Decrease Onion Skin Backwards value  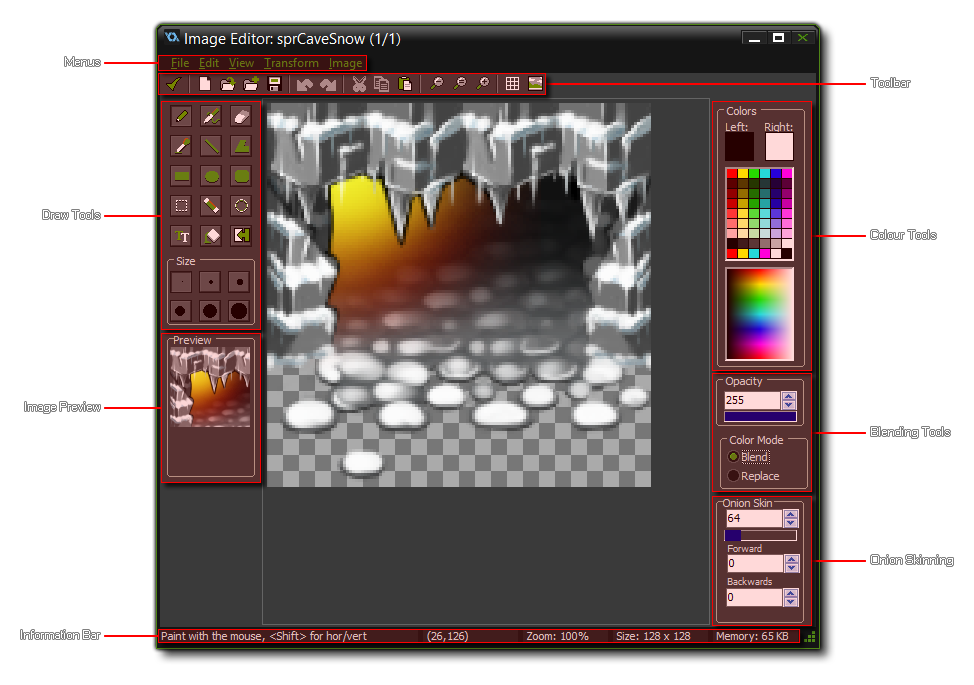[x=791, y=602]
